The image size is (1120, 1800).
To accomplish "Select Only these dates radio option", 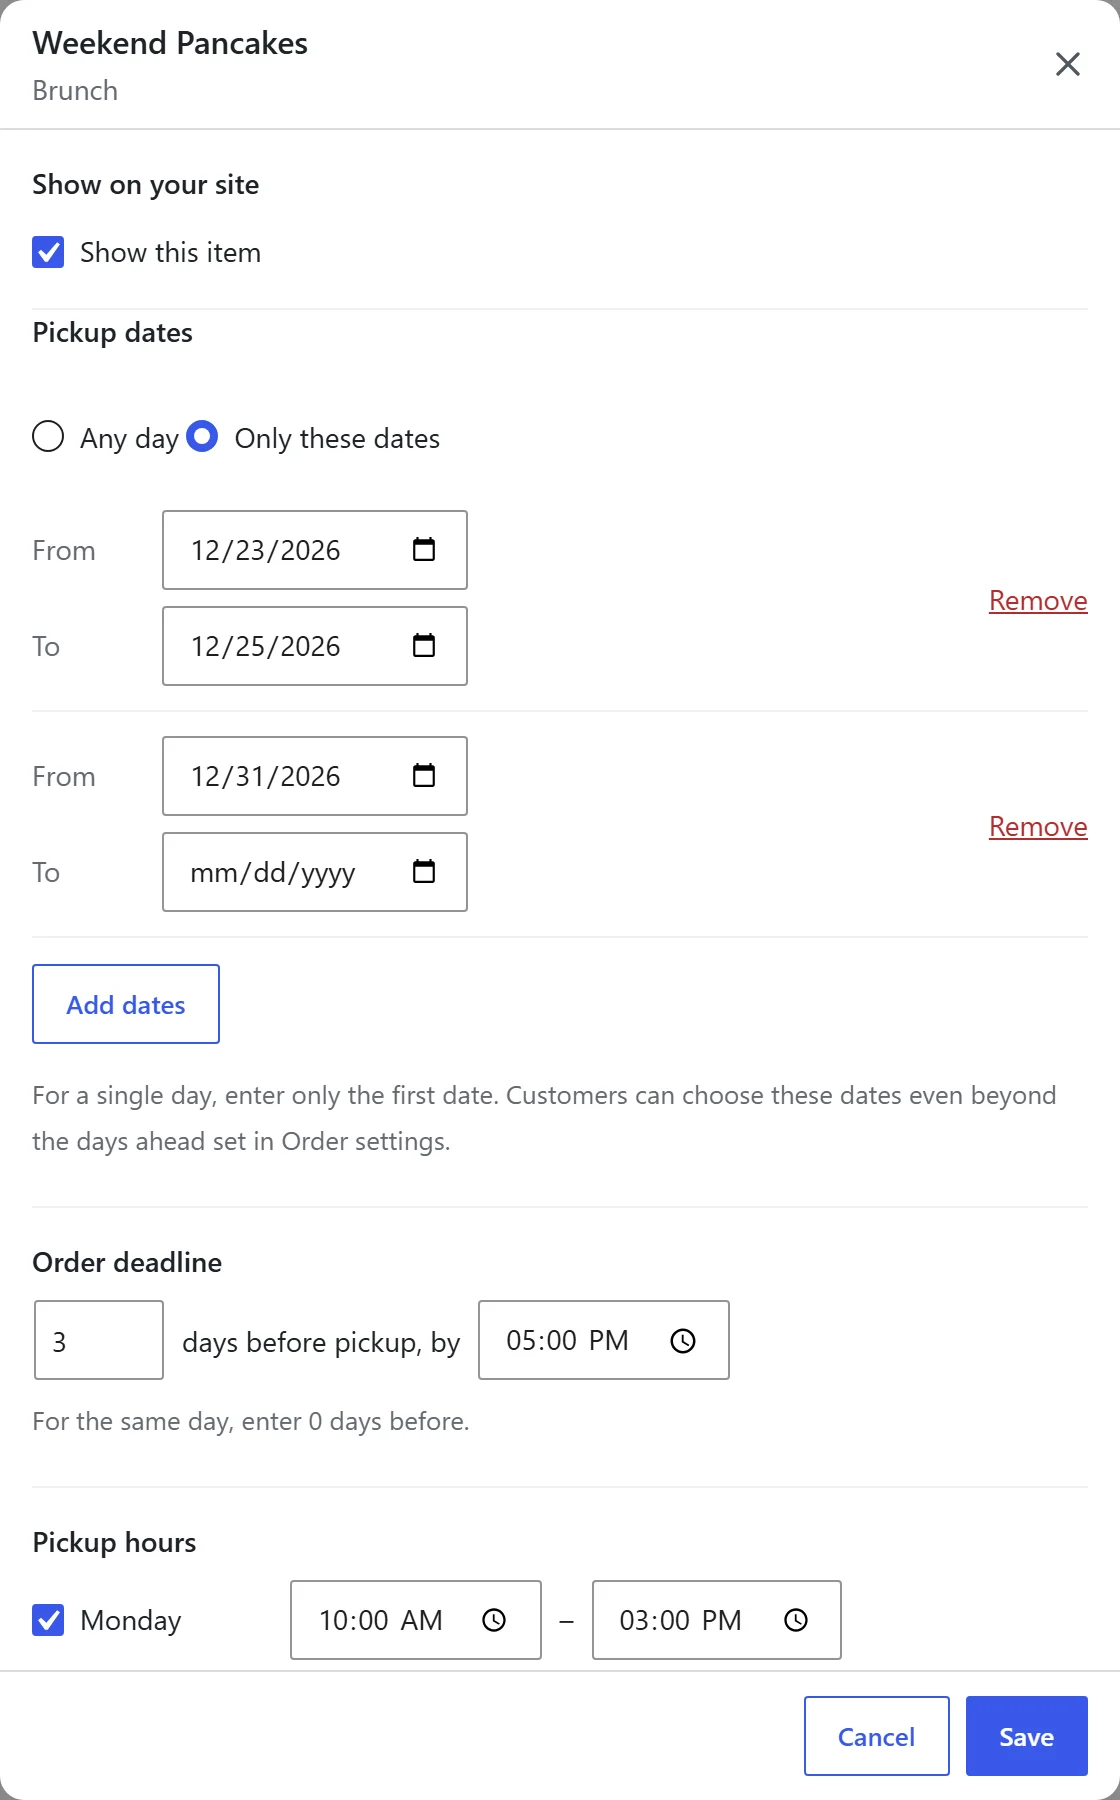I will click(x=202, y=437).
